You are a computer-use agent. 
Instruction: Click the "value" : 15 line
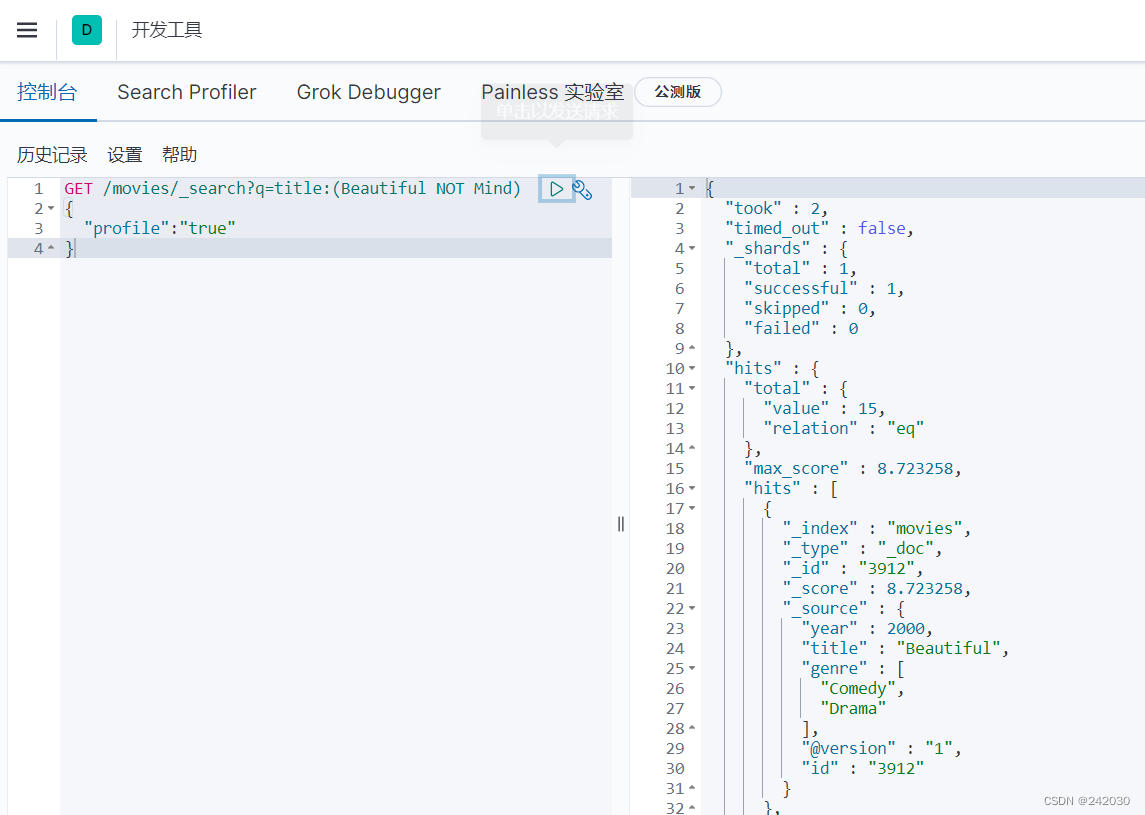tap(824, 408)
